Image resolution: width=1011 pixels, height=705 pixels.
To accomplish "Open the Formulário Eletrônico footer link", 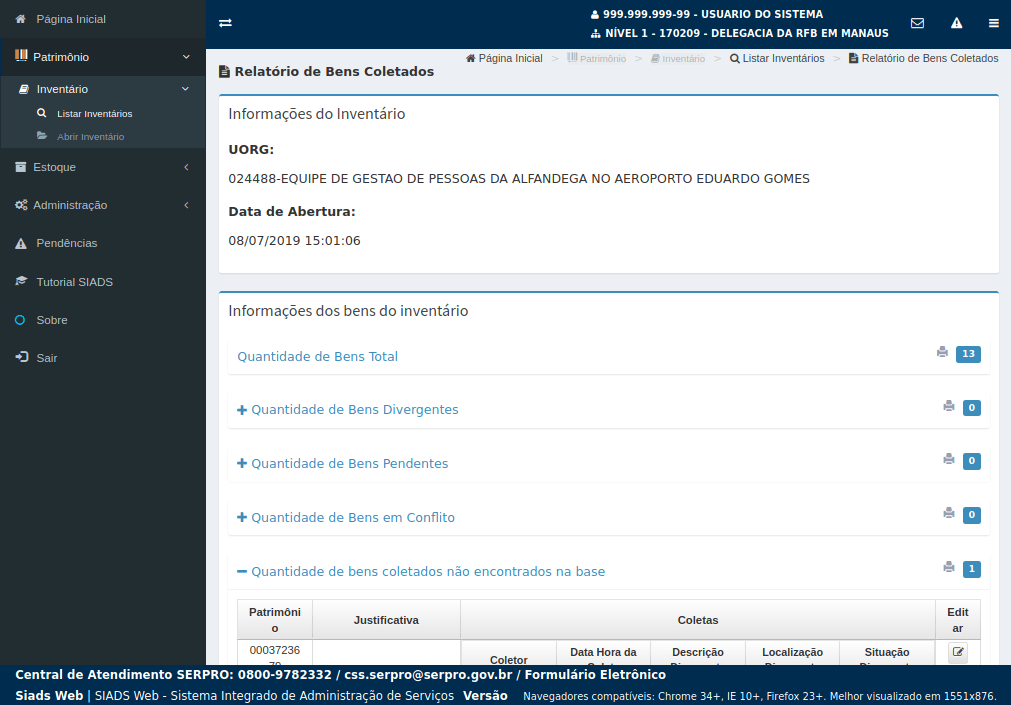I will [595, 675].
